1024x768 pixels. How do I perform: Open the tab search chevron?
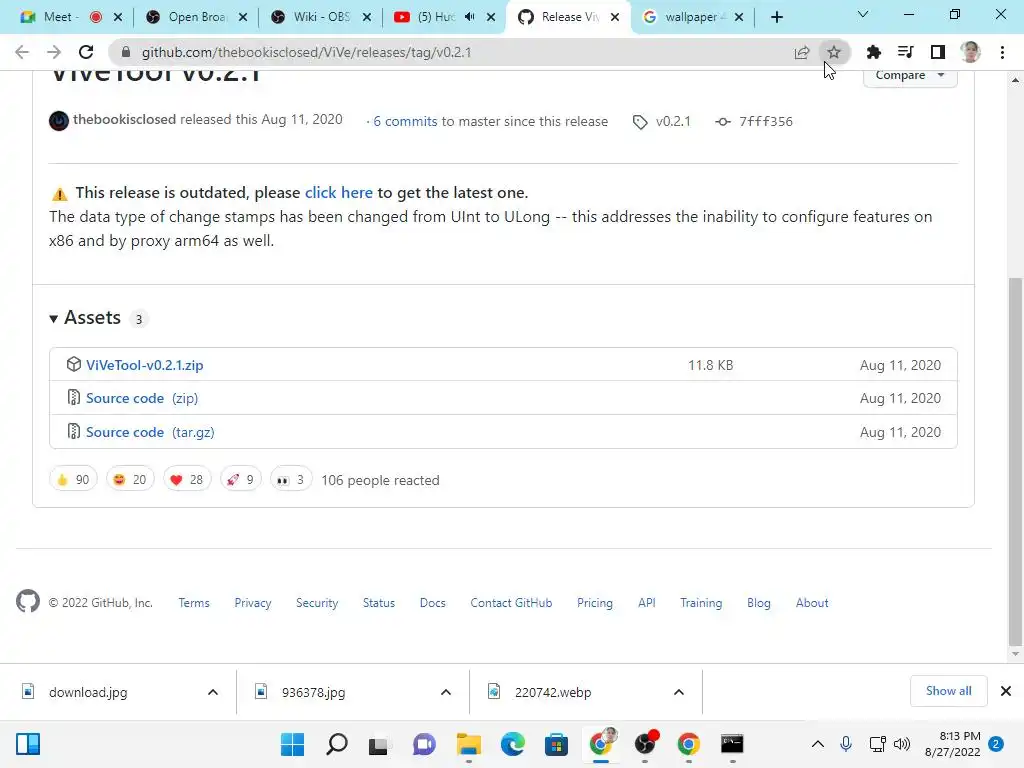pyautogui.click(x=863, y=14)
